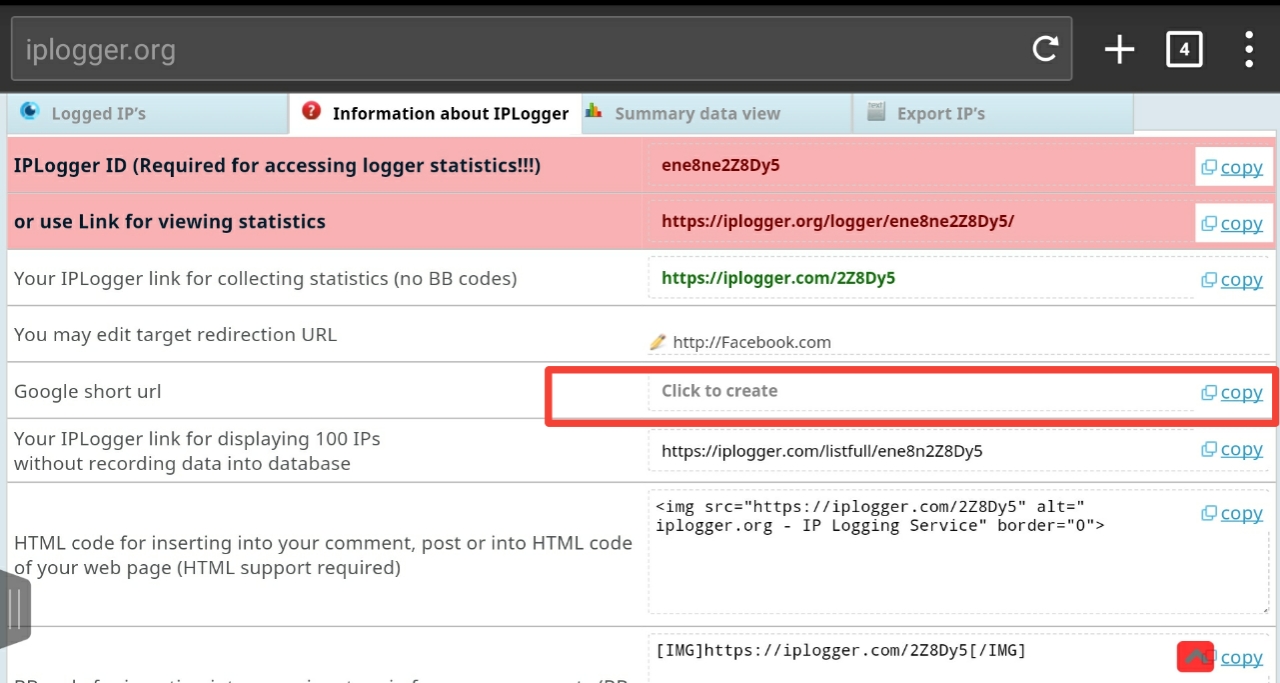
Task: Open the Summary data view tab
Action: (716, 113)
